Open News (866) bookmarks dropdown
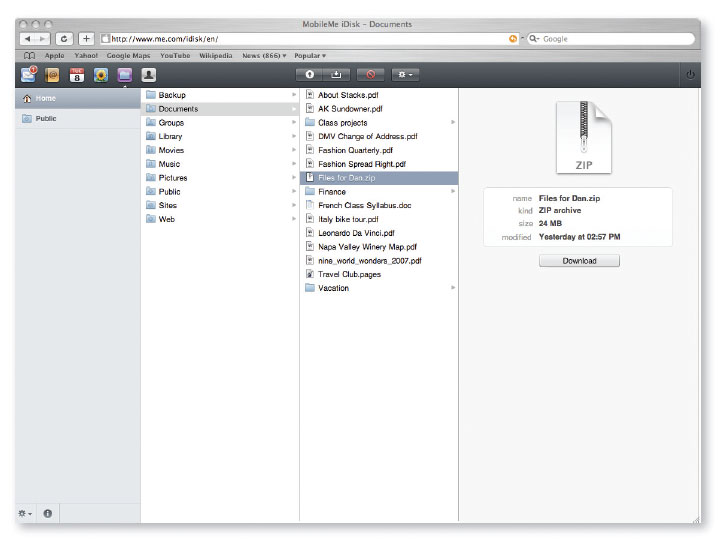Viewport: 722px width, 544px height. tap(264, 56)
